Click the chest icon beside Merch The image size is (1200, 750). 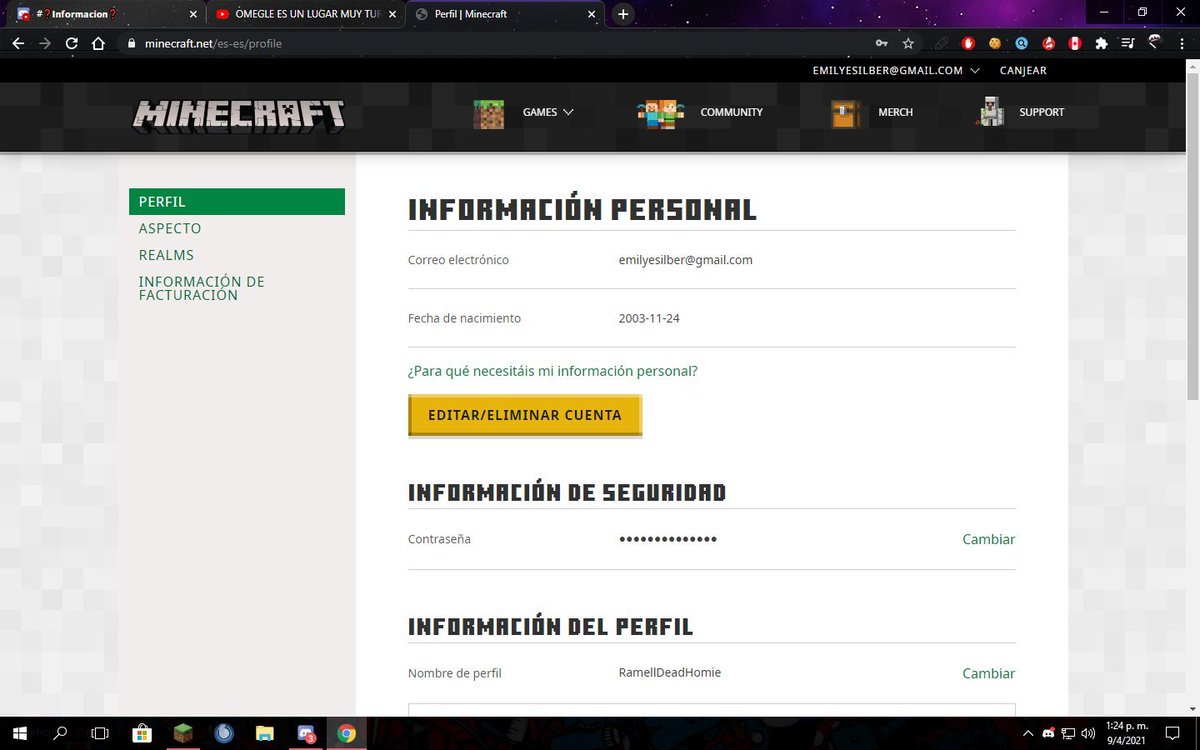tap(845, 113)
